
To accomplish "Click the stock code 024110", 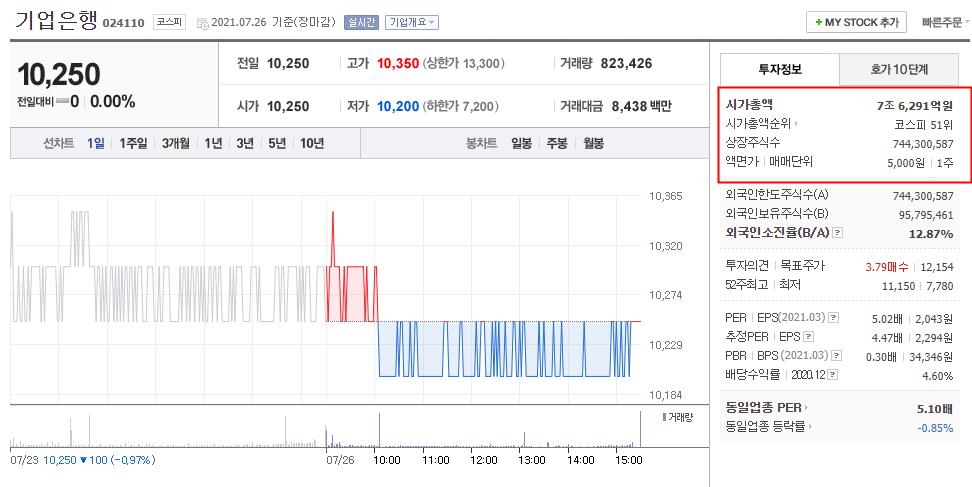I will 123,24.
